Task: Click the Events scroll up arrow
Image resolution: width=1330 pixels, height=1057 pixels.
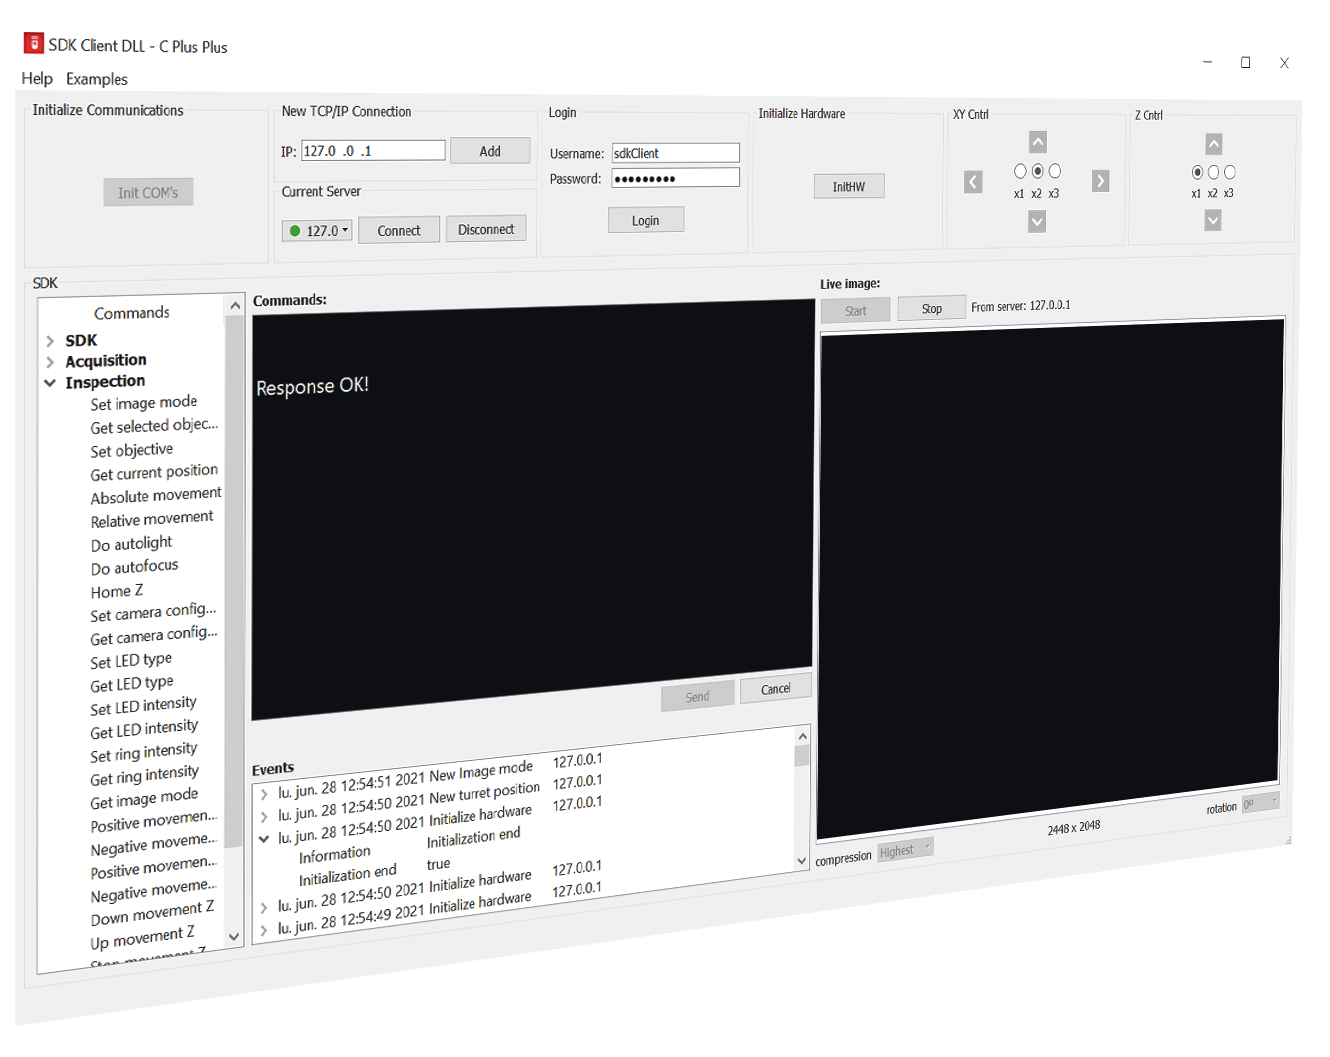Action: pyautogui.click(x=802, y=736)
